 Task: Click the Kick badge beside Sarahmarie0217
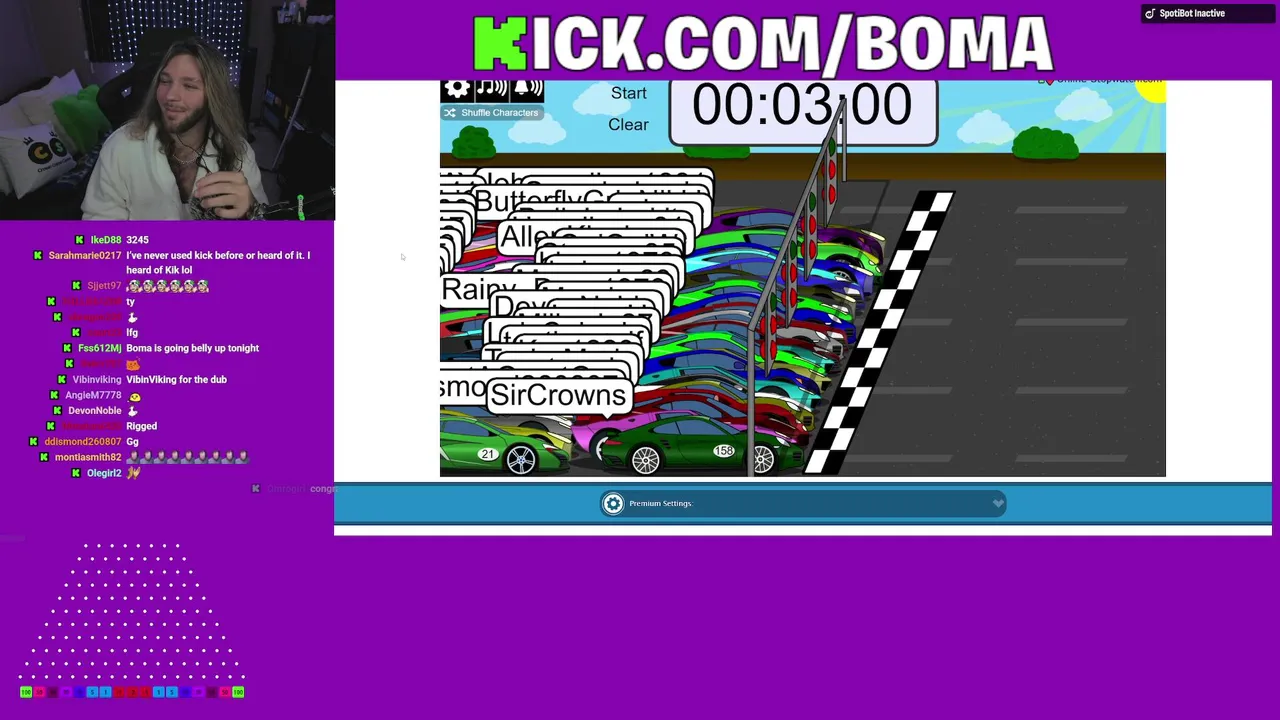(38, 256)
